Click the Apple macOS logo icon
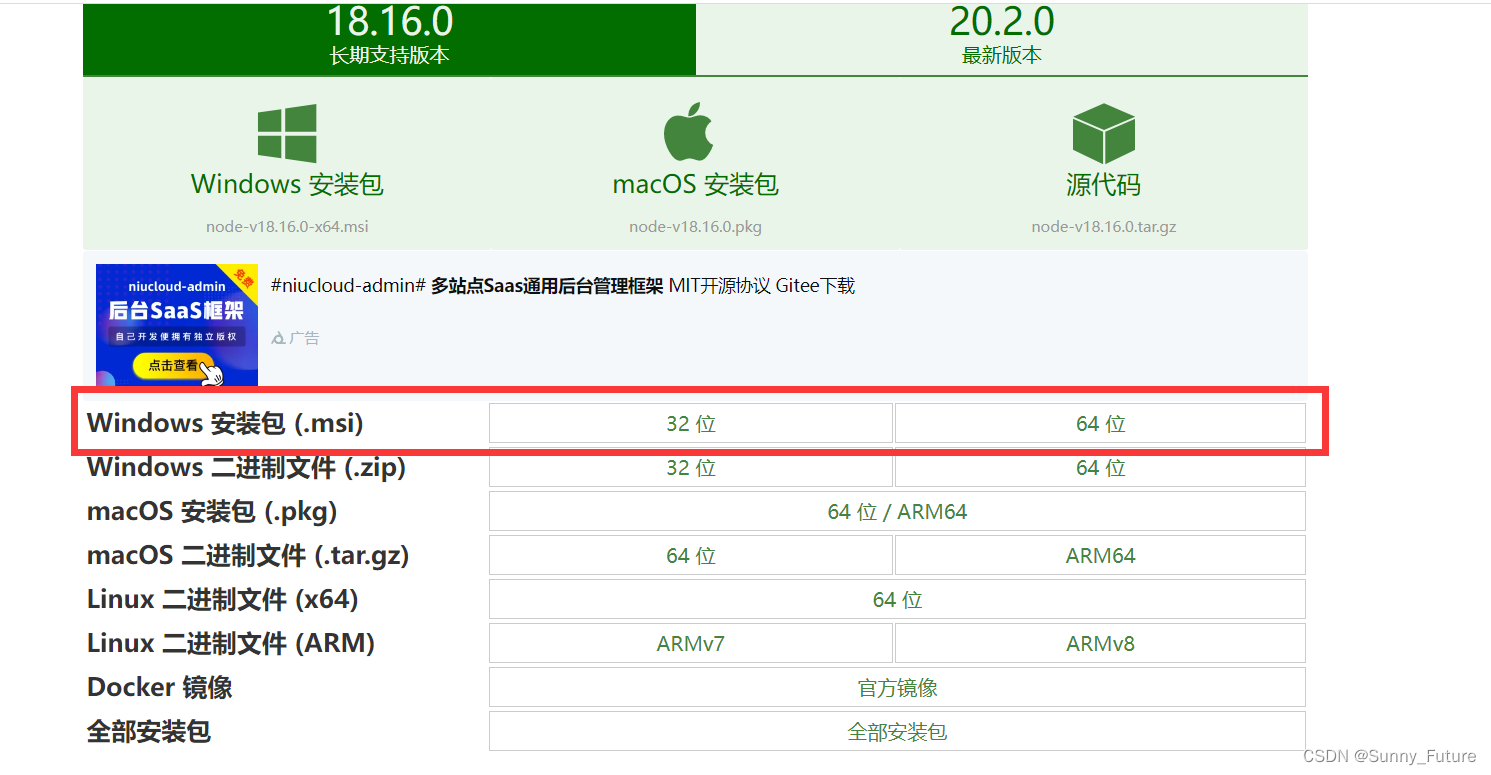 pyautogui.click(x=689, y=131)
